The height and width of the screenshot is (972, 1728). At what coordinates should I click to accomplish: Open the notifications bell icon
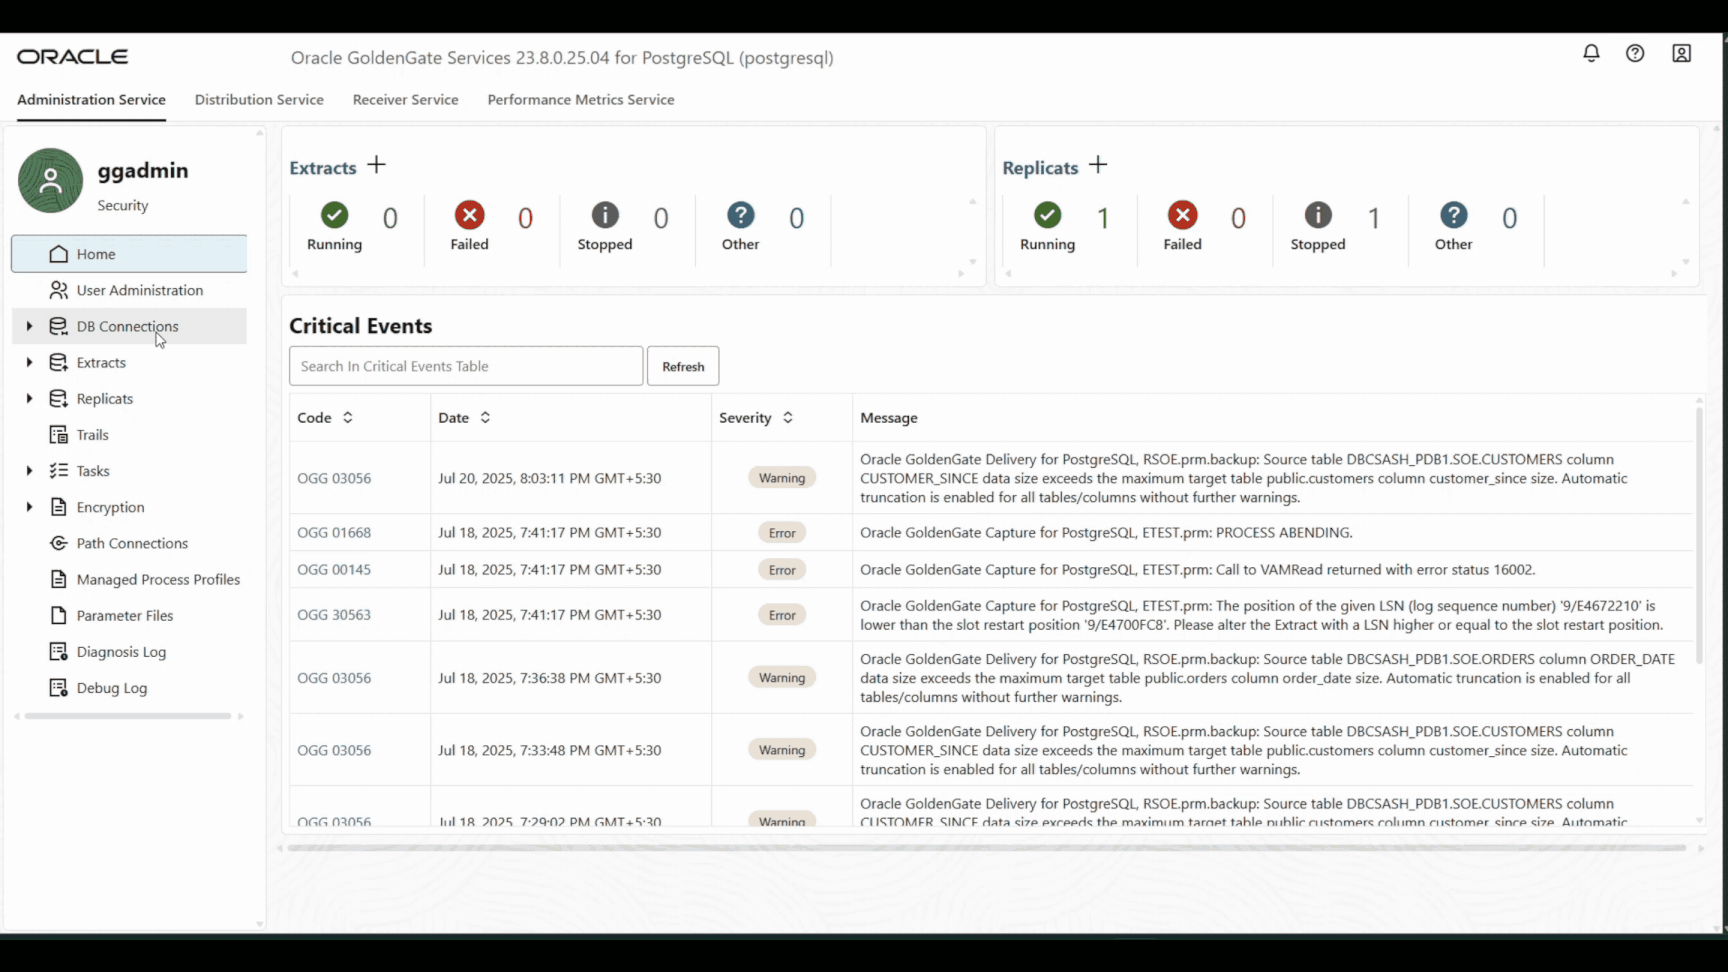click(1591, 53)
